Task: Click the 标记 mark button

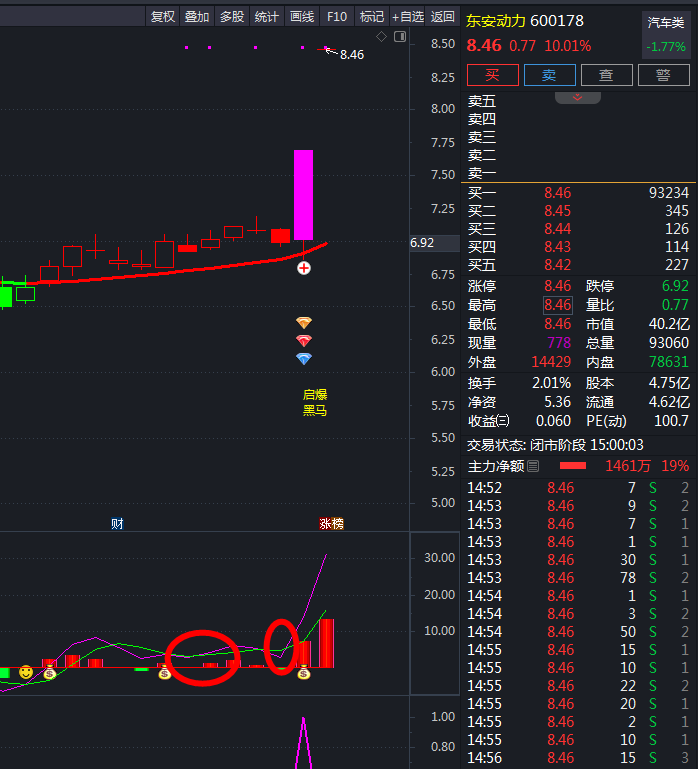Action: click(x=372, y=17)
